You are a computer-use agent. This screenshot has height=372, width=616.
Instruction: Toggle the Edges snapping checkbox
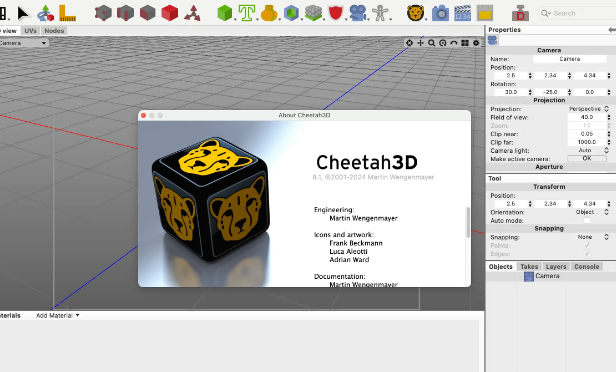587,254
